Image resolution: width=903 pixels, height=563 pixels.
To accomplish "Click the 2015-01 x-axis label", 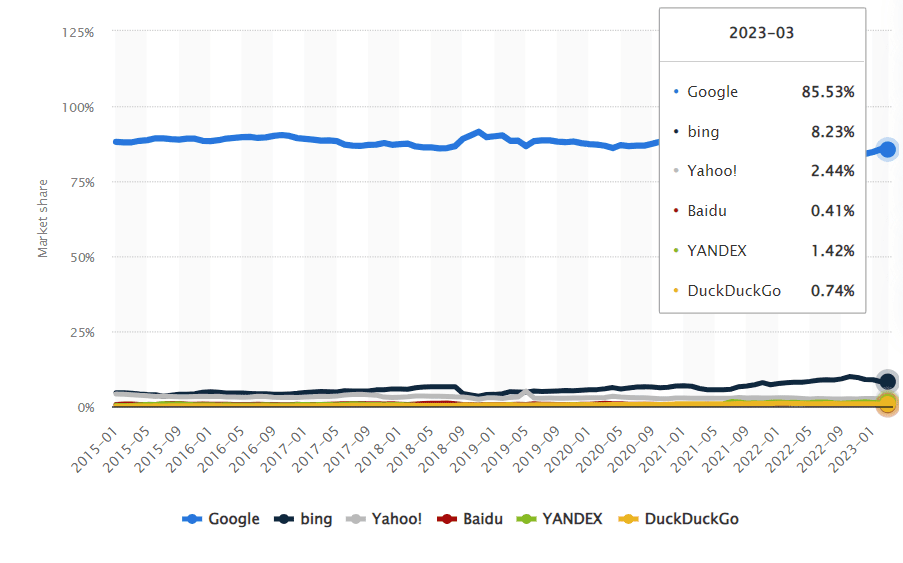I will (x=94, y=451).
